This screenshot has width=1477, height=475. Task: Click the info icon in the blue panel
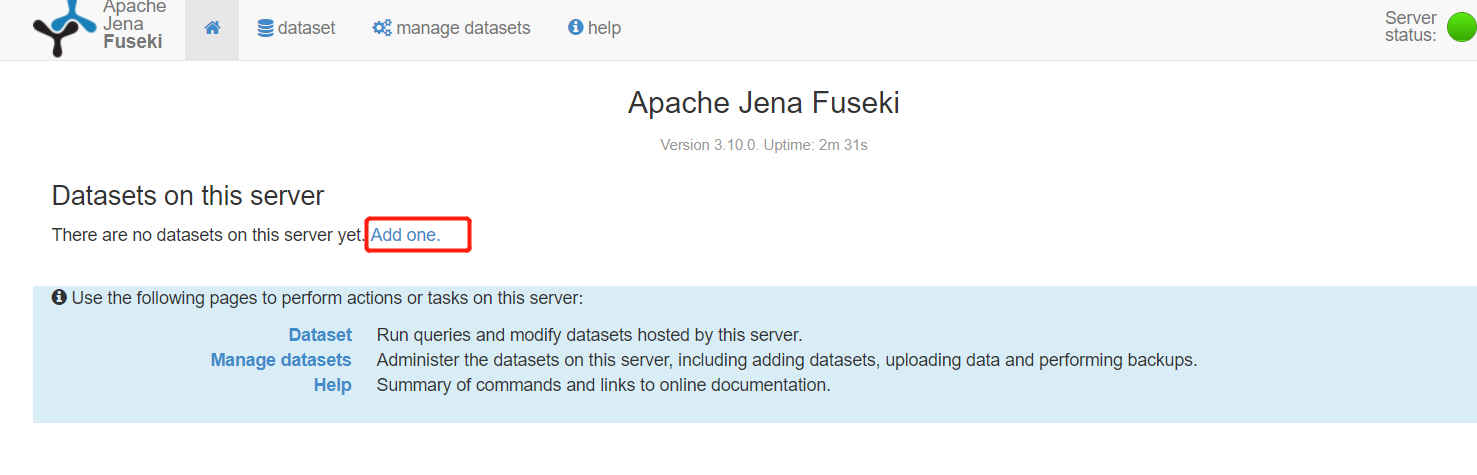pos(59,298)
